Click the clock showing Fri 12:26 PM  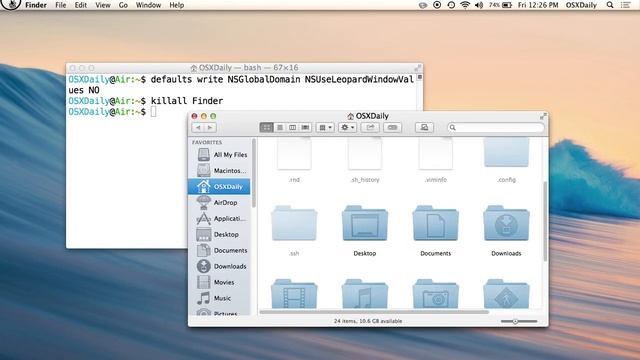538,5
